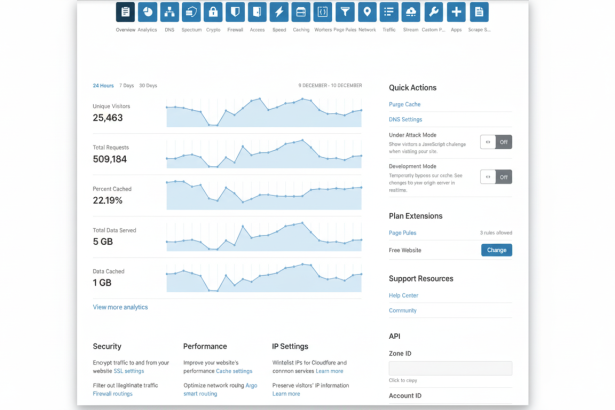Open the Traffic list icon

389,12
